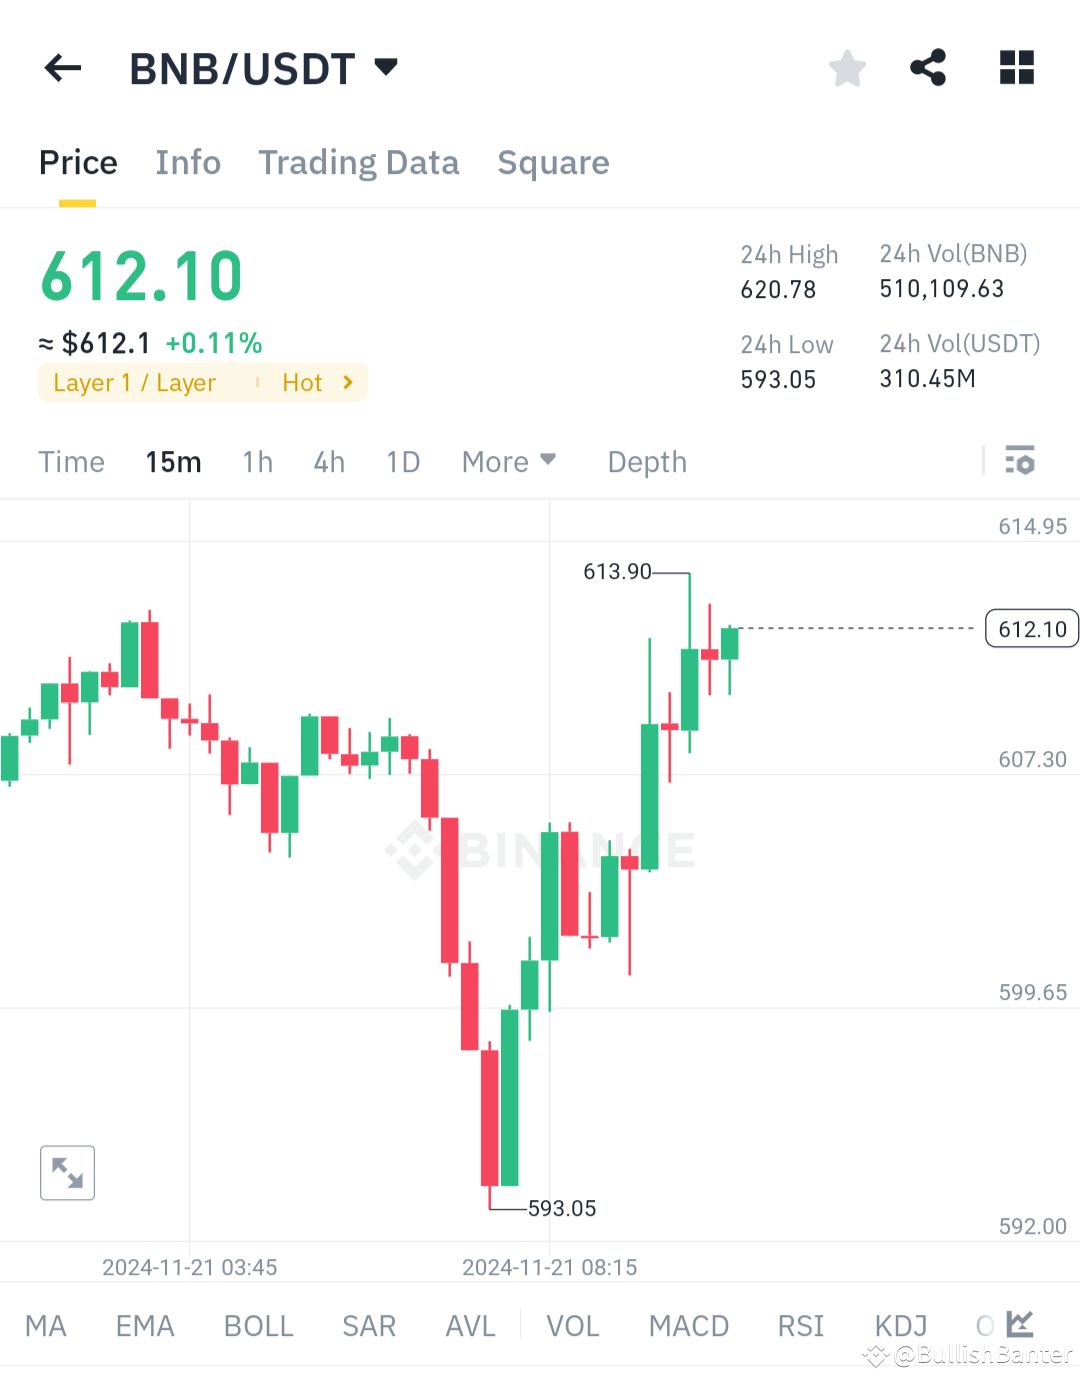Open the share icon
Viewport: 1080px width, 1377px height.
(928, 67)
